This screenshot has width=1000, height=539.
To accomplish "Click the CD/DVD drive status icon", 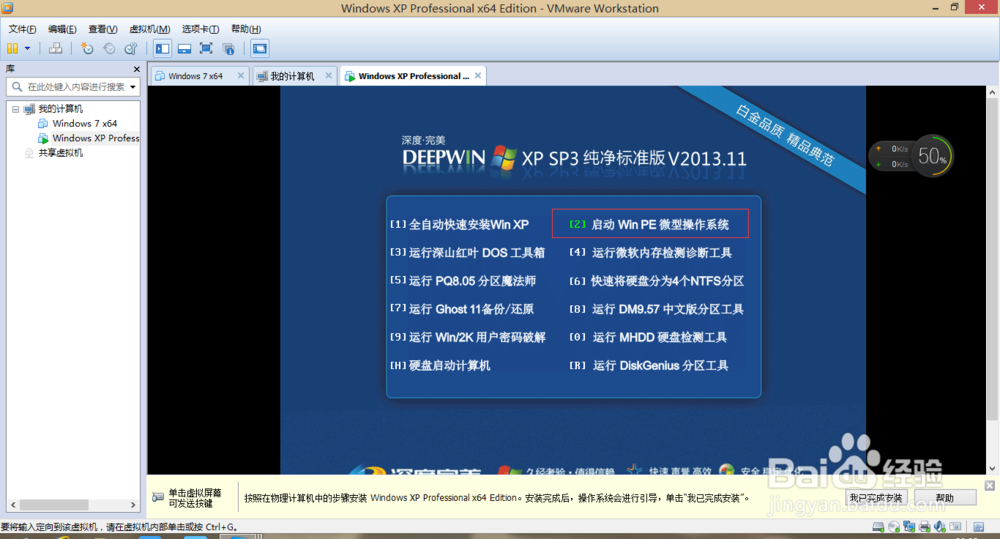I will [x=893, y=527].
